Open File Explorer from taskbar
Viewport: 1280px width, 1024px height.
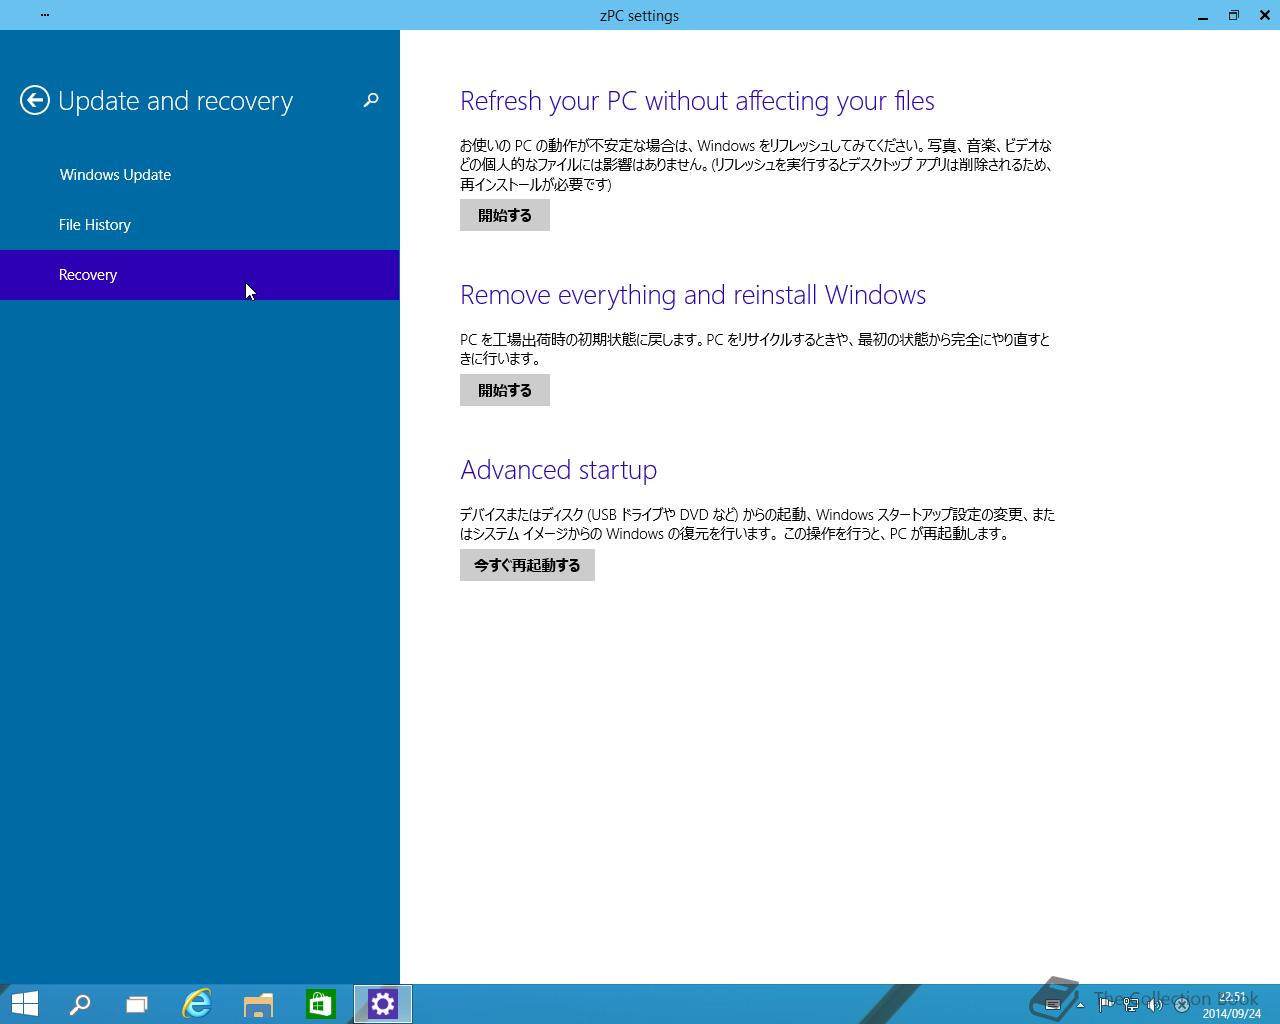coord(259,1004)
